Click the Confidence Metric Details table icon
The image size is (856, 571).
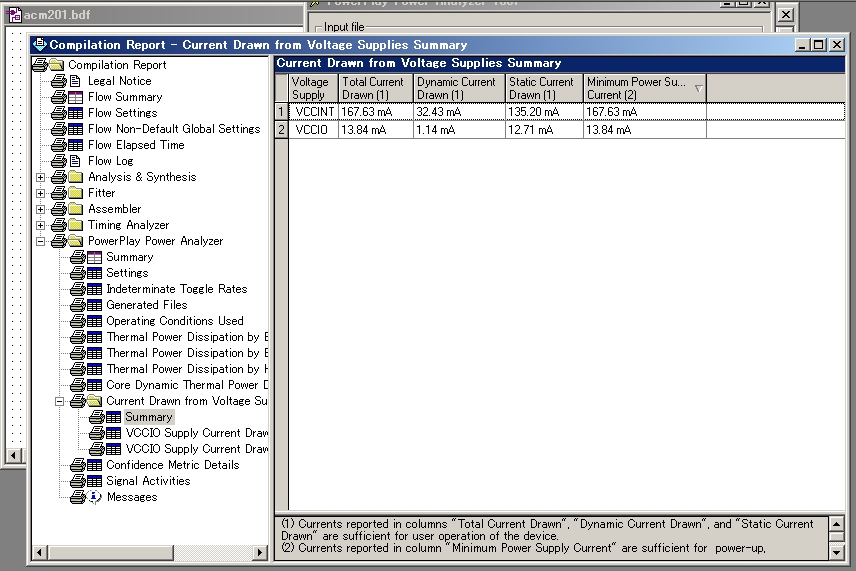[93, 465]
